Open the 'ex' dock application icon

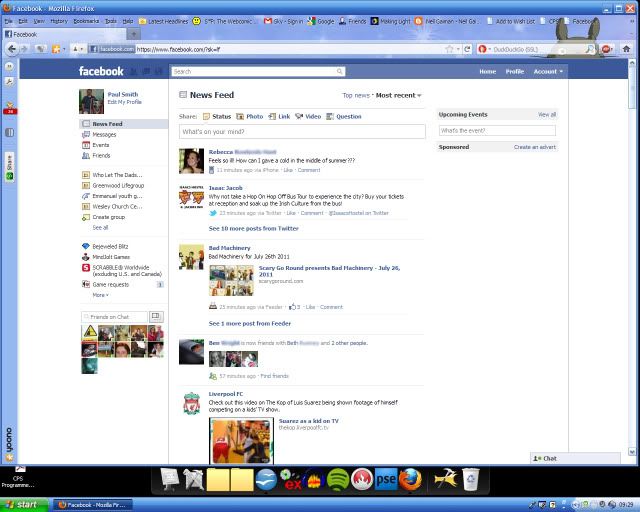pos(290,480)
